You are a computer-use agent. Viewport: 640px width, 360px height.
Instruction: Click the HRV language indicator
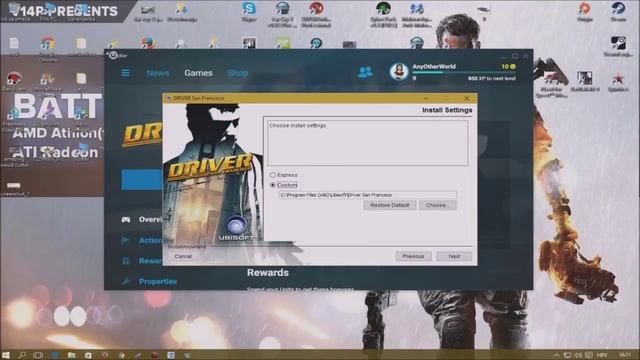[x=602, y=355]
